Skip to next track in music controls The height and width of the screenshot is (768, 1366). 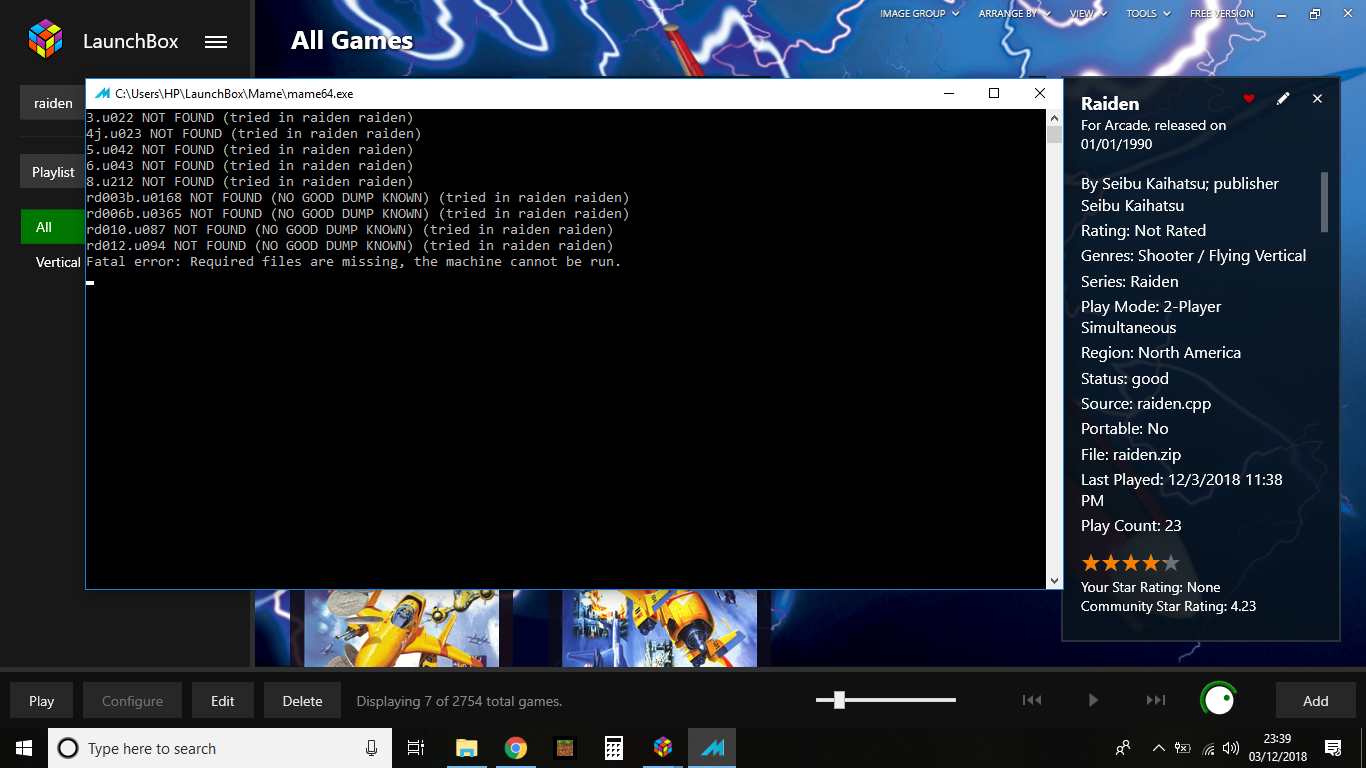(1155, 700)
